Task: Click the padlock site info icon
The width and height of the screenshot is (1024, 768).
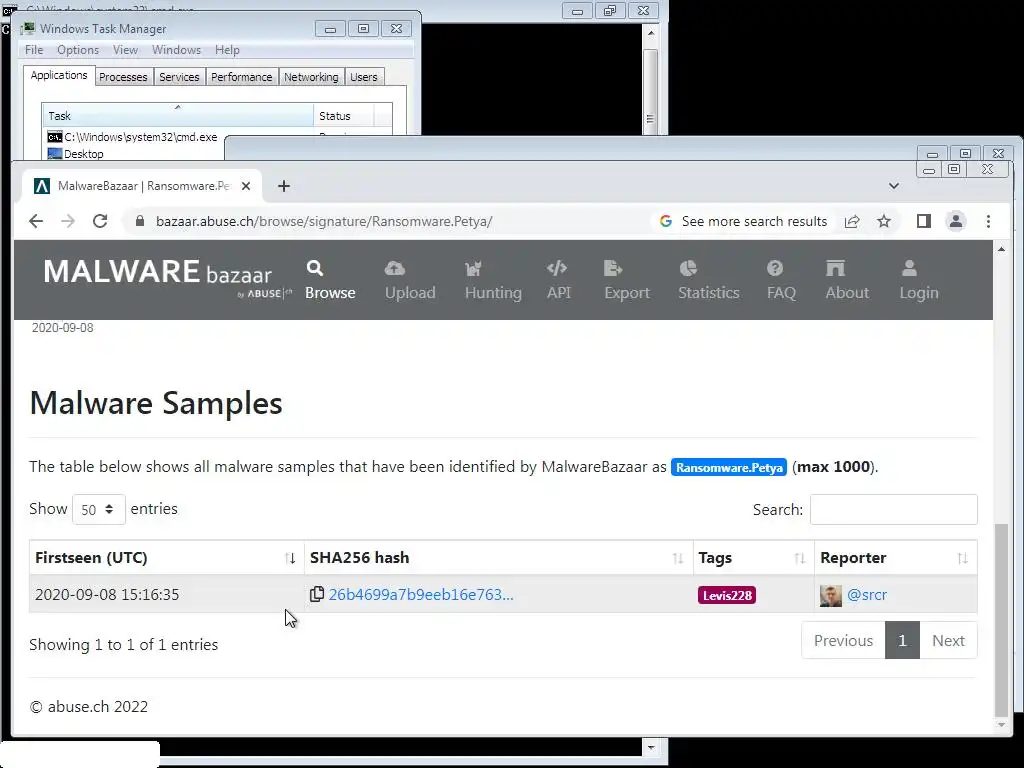Action: click(x=139, y=221)
